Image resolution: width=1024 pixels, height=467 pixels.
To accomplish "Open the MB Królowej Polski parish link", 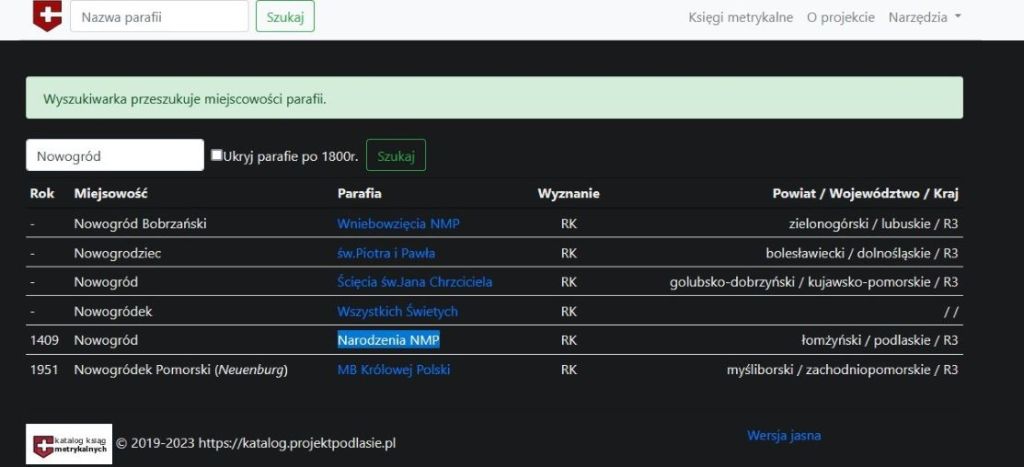I will 393,370.
